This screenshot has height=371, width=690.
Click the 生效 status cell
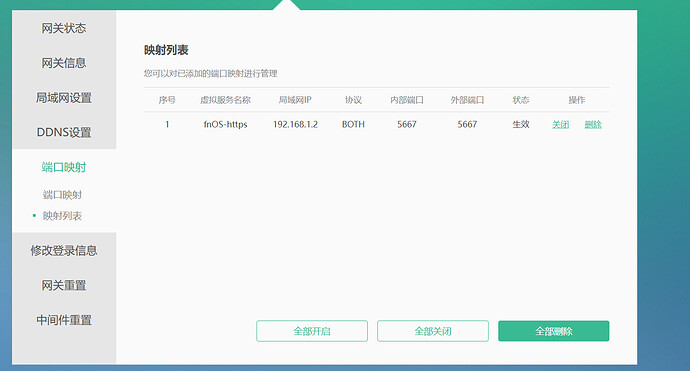(521, 125)
